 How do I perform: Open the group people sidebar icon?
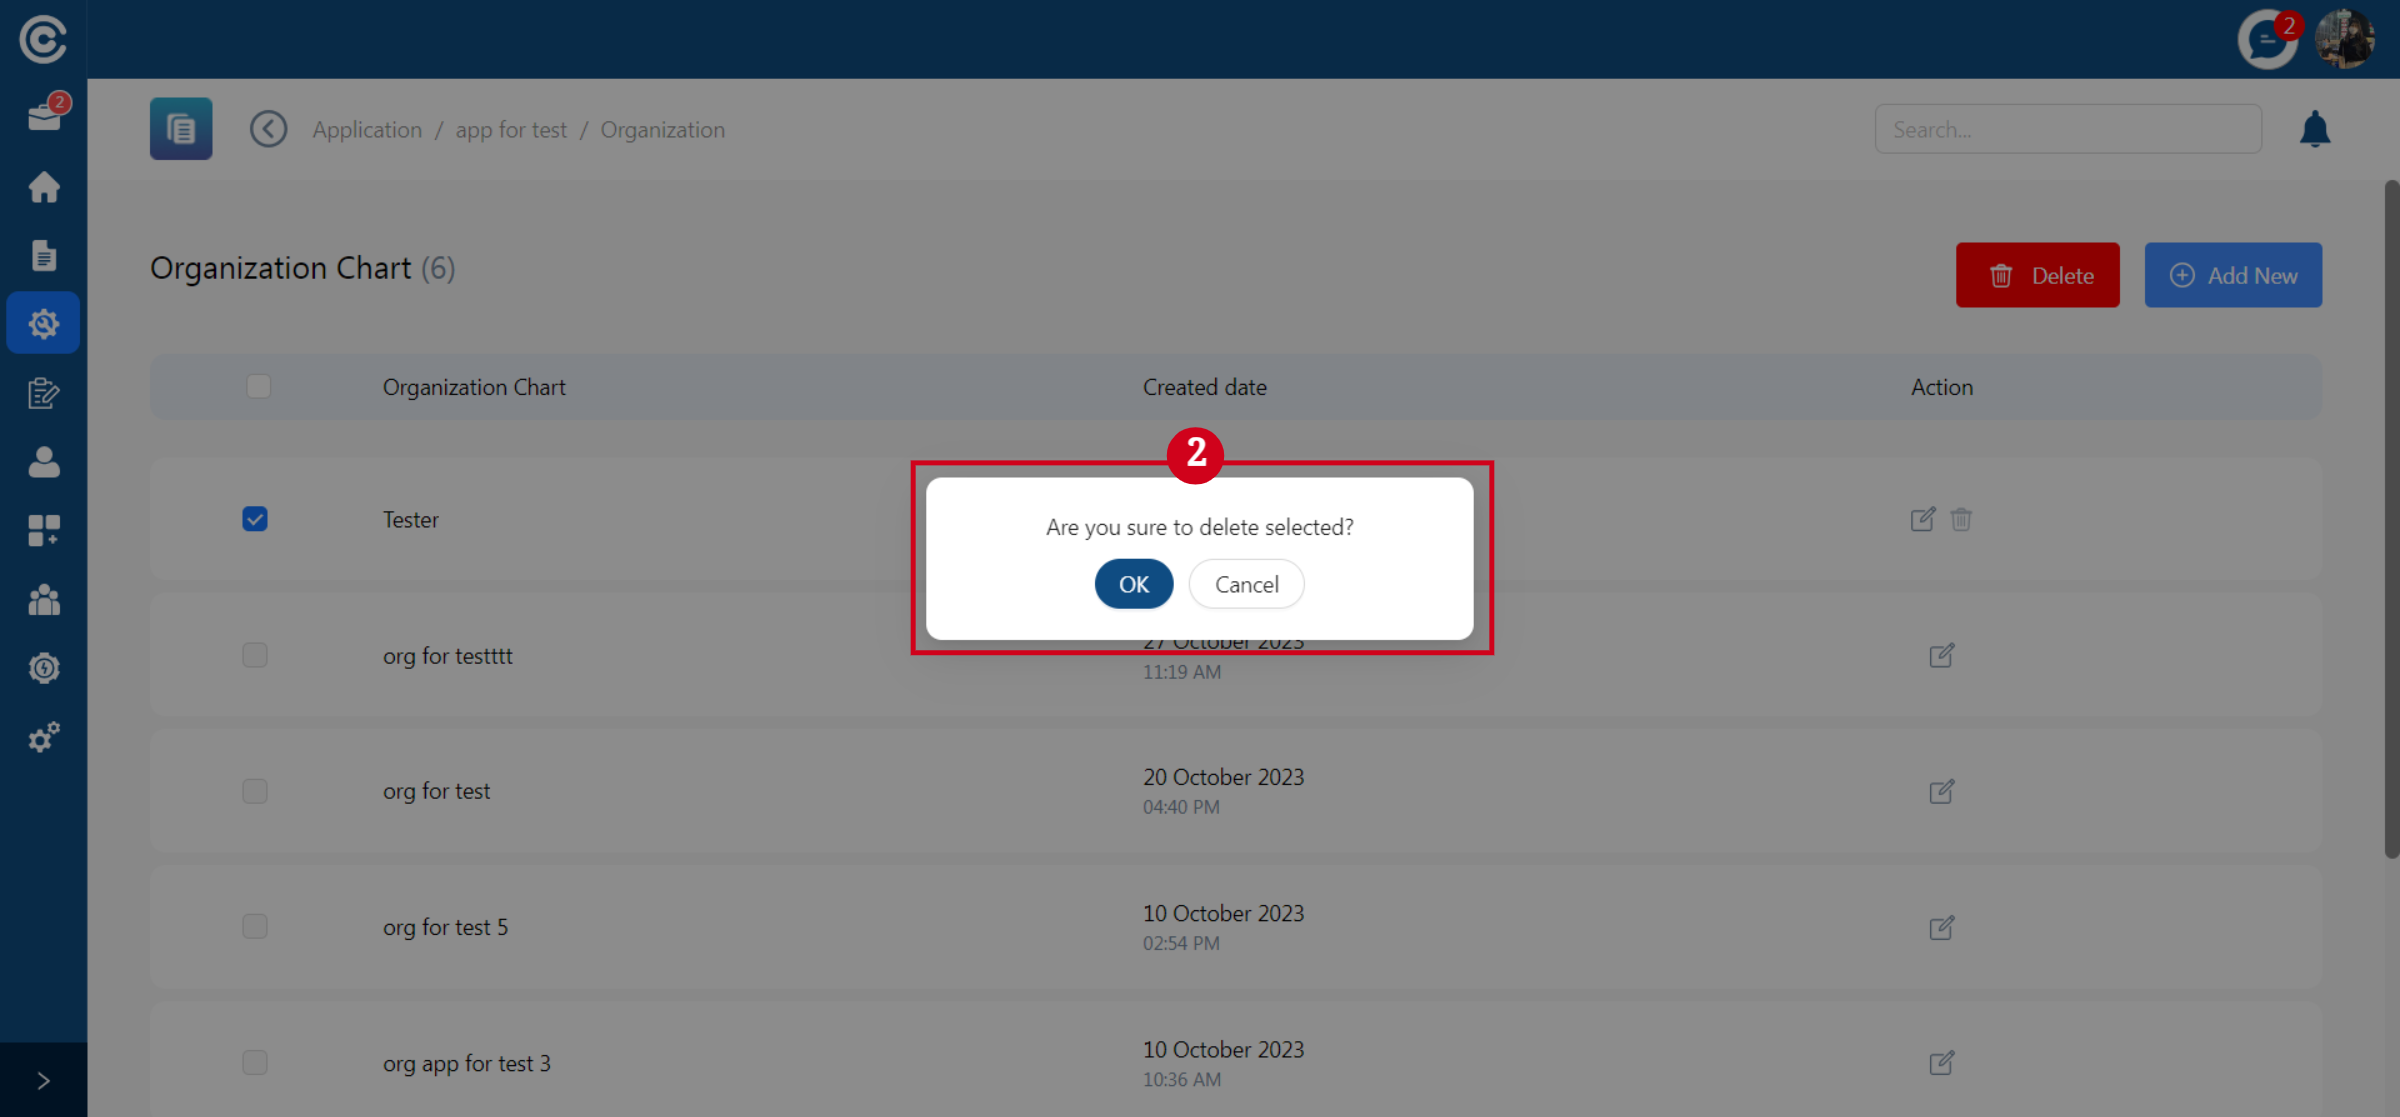point(43,600)
